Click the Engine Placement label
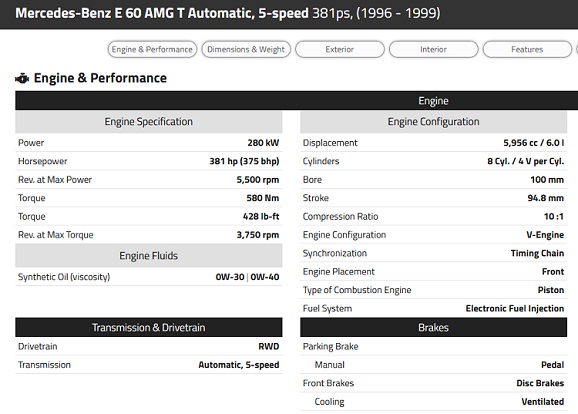Screen dimensions: 578x414 tap(339, 272)
